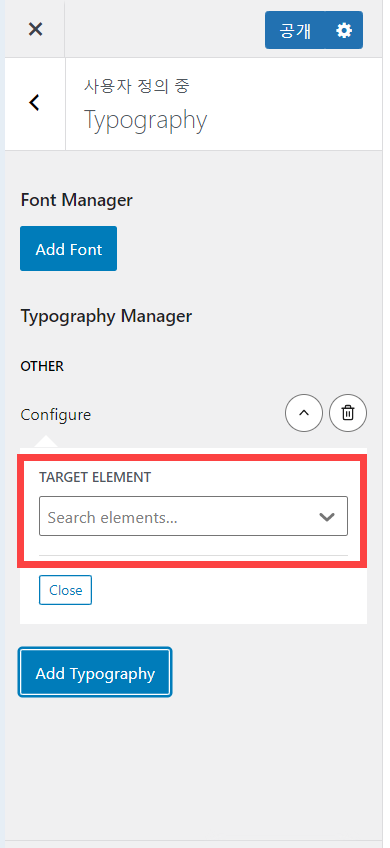Click the Close button in Configure panel

click(65, 590)
